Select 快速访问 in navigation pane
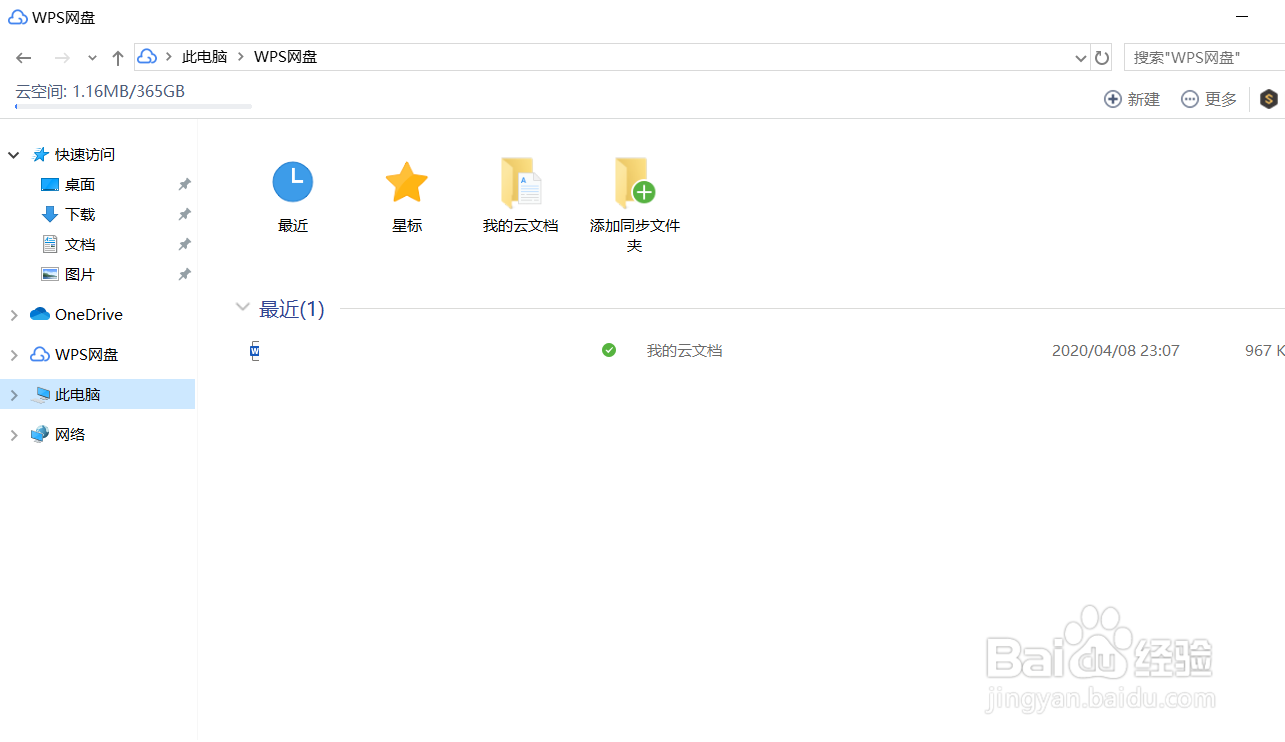 coord(85,154)
